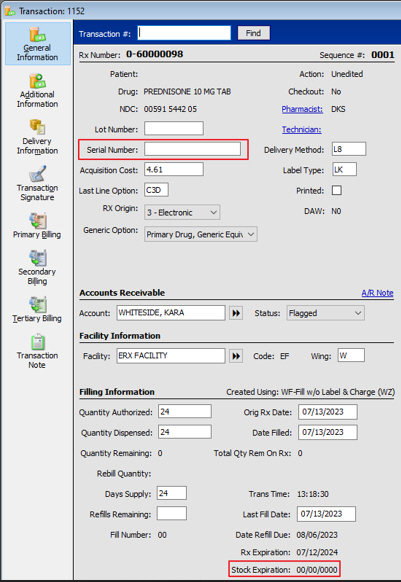Focus the Serial Number field

192,149
